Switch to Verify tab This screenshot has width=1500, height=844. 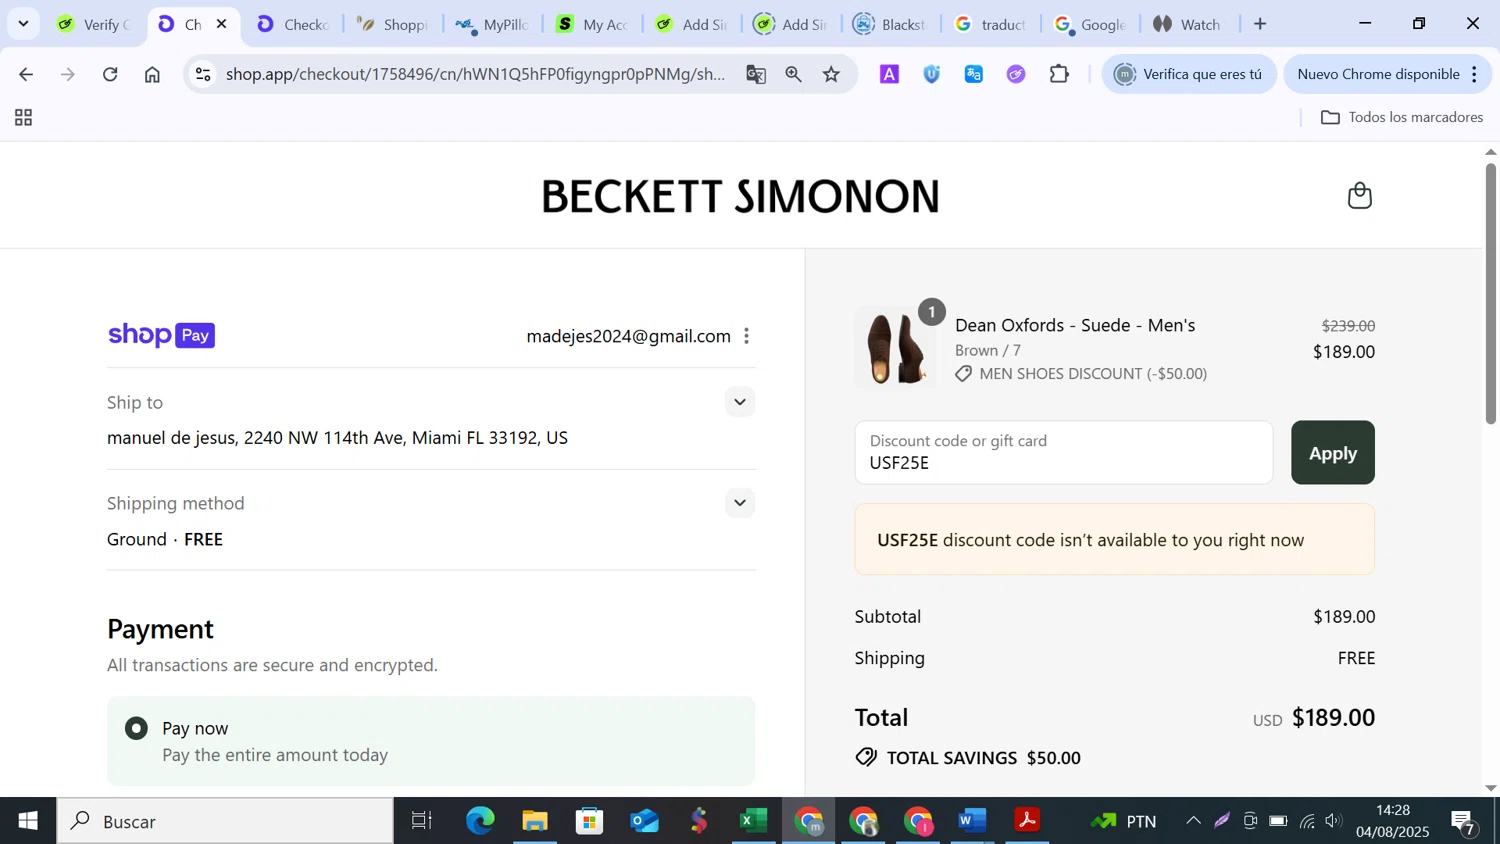point(95,24)
